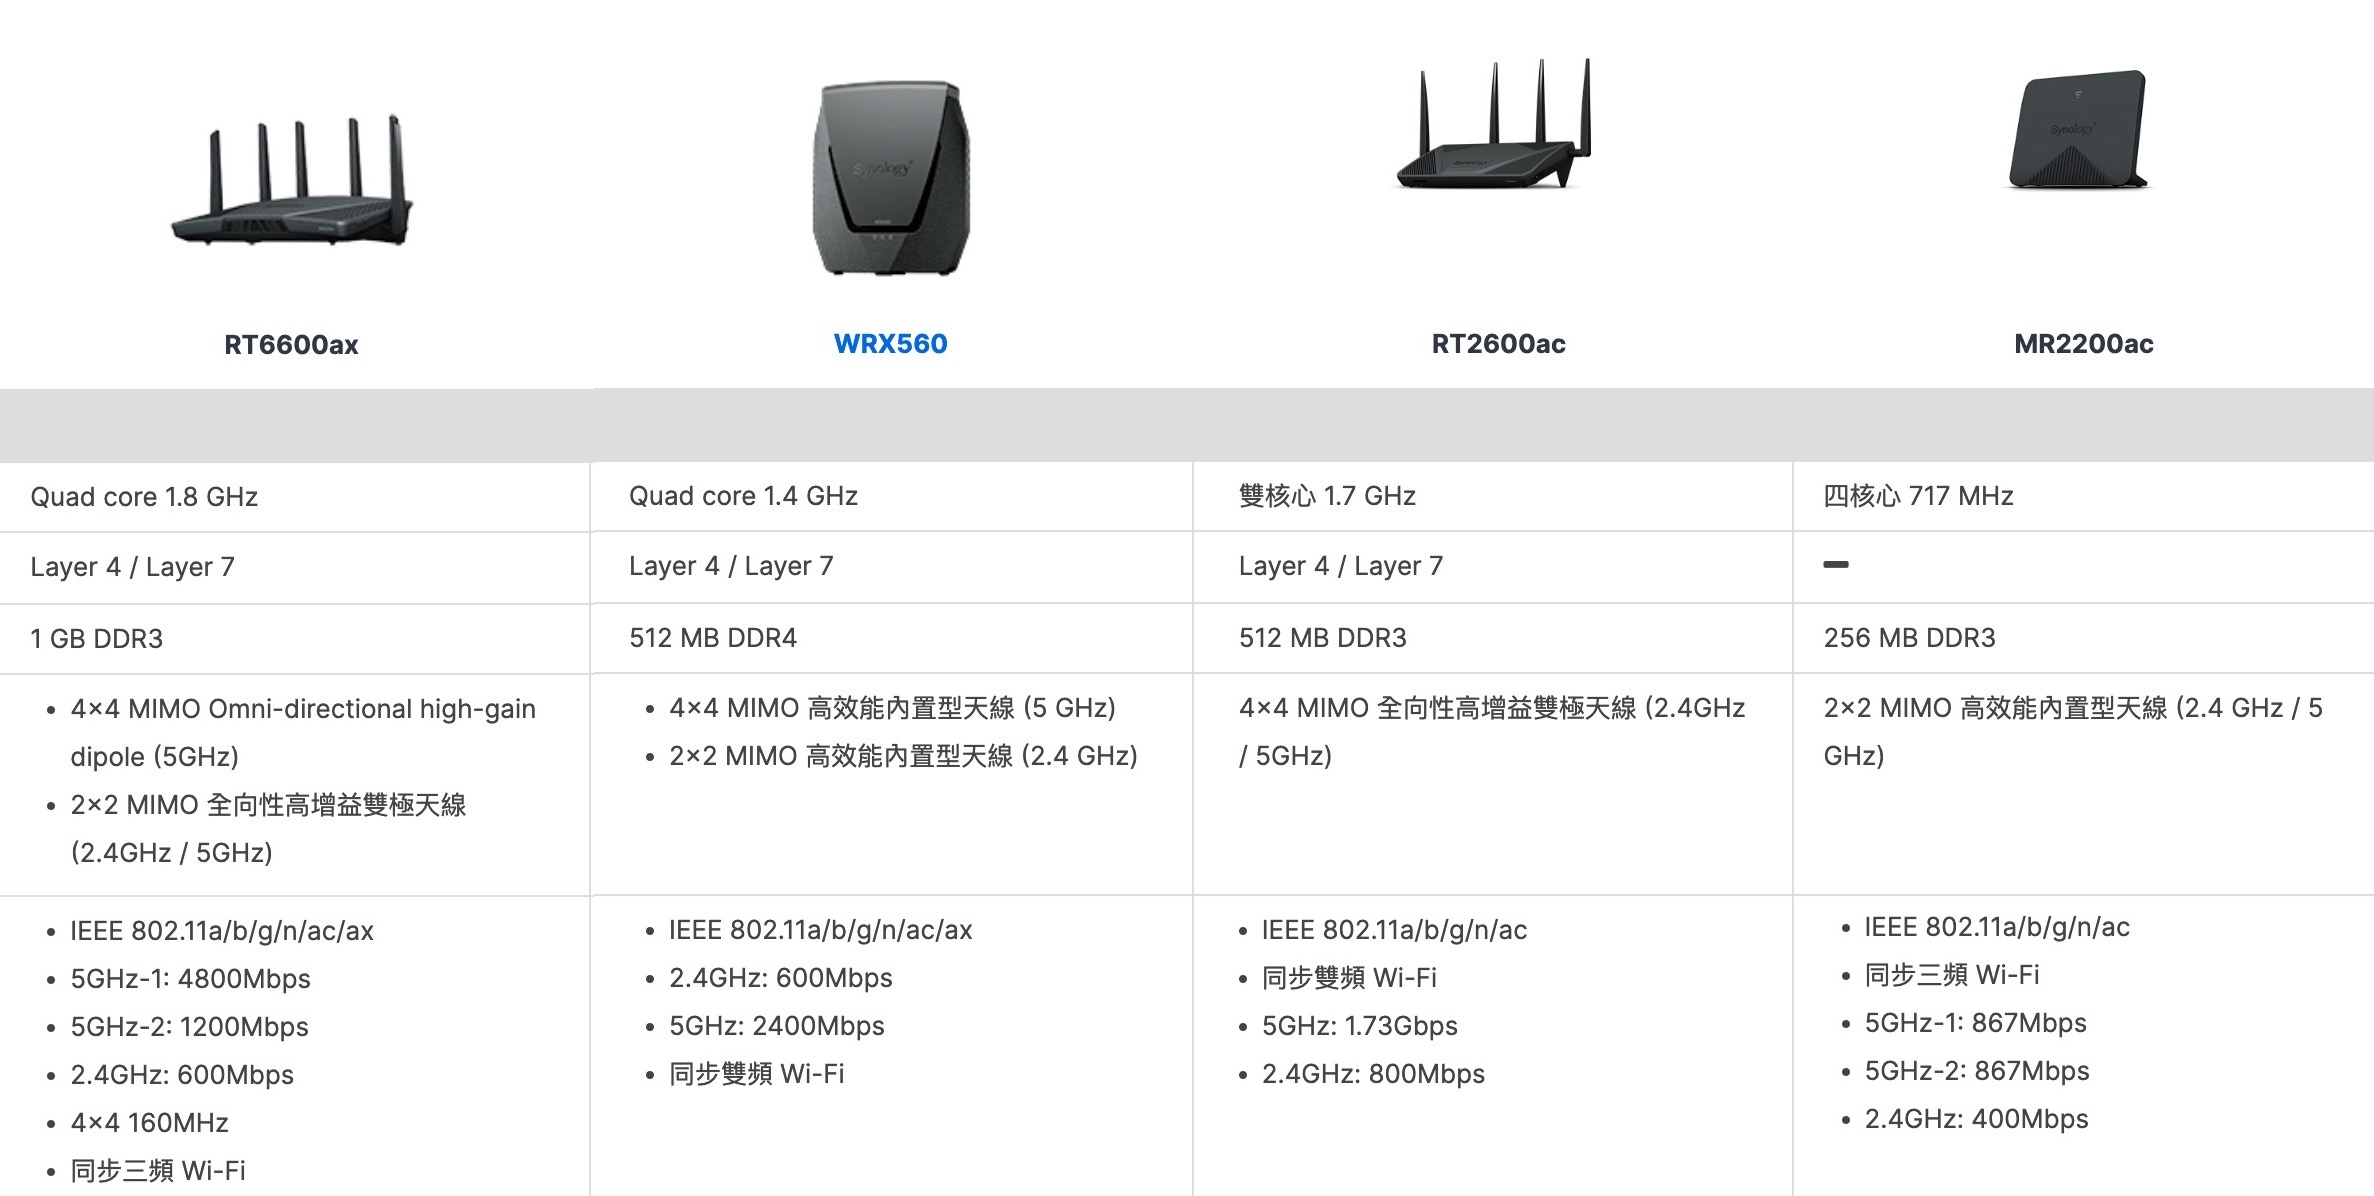2374x1196 pixels.
Task: Click the 256 MB DDR3 memory cell
Action: [1909, 638]
